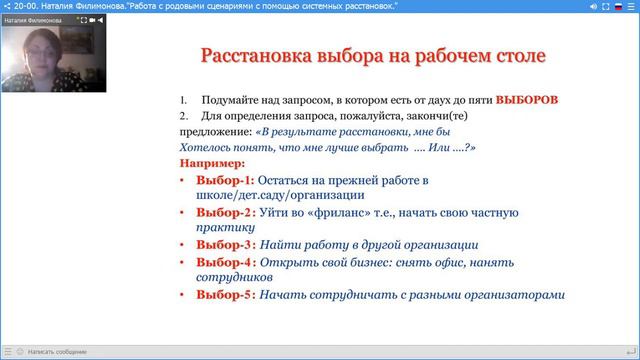This screenshot has height=360, width=640.
Task: Open the hamburger menu in the top bar
Action: click(631, 7)
